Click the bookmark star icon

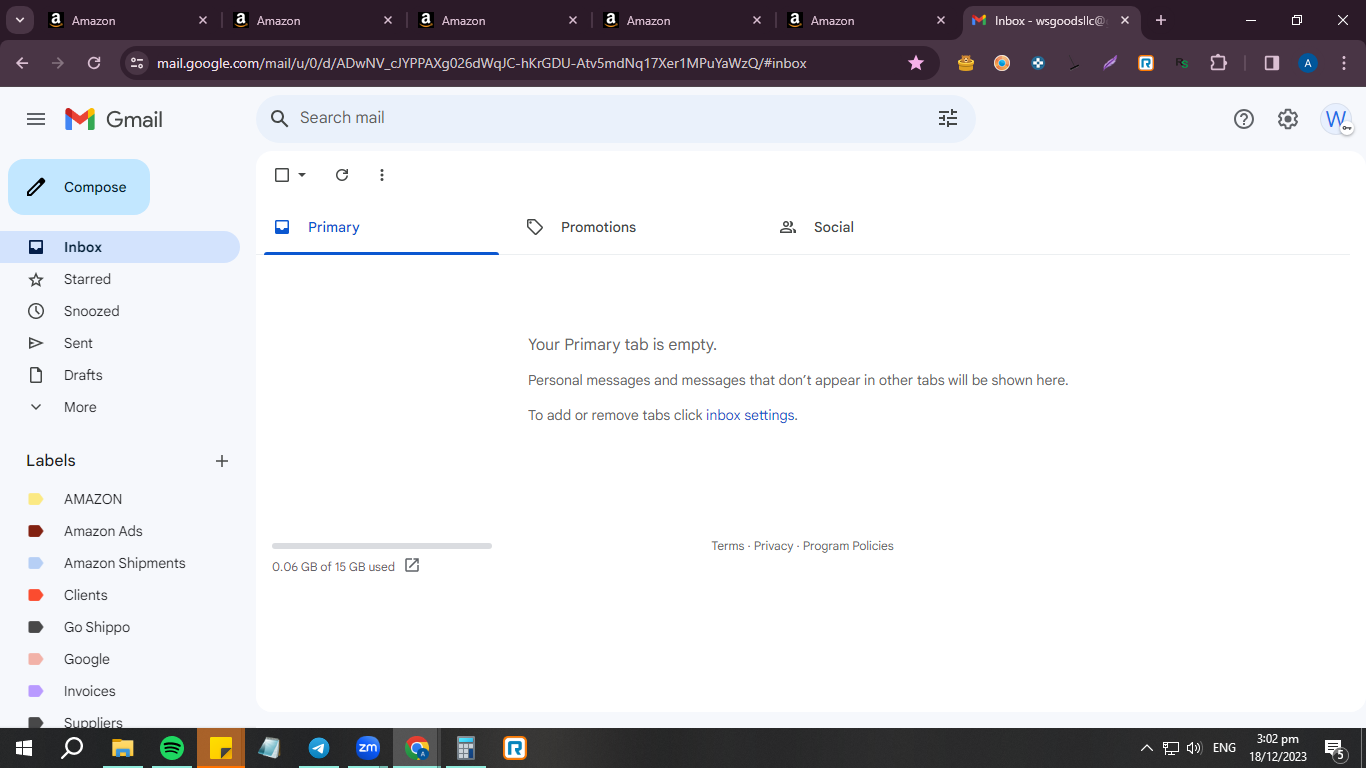point(916,63)
